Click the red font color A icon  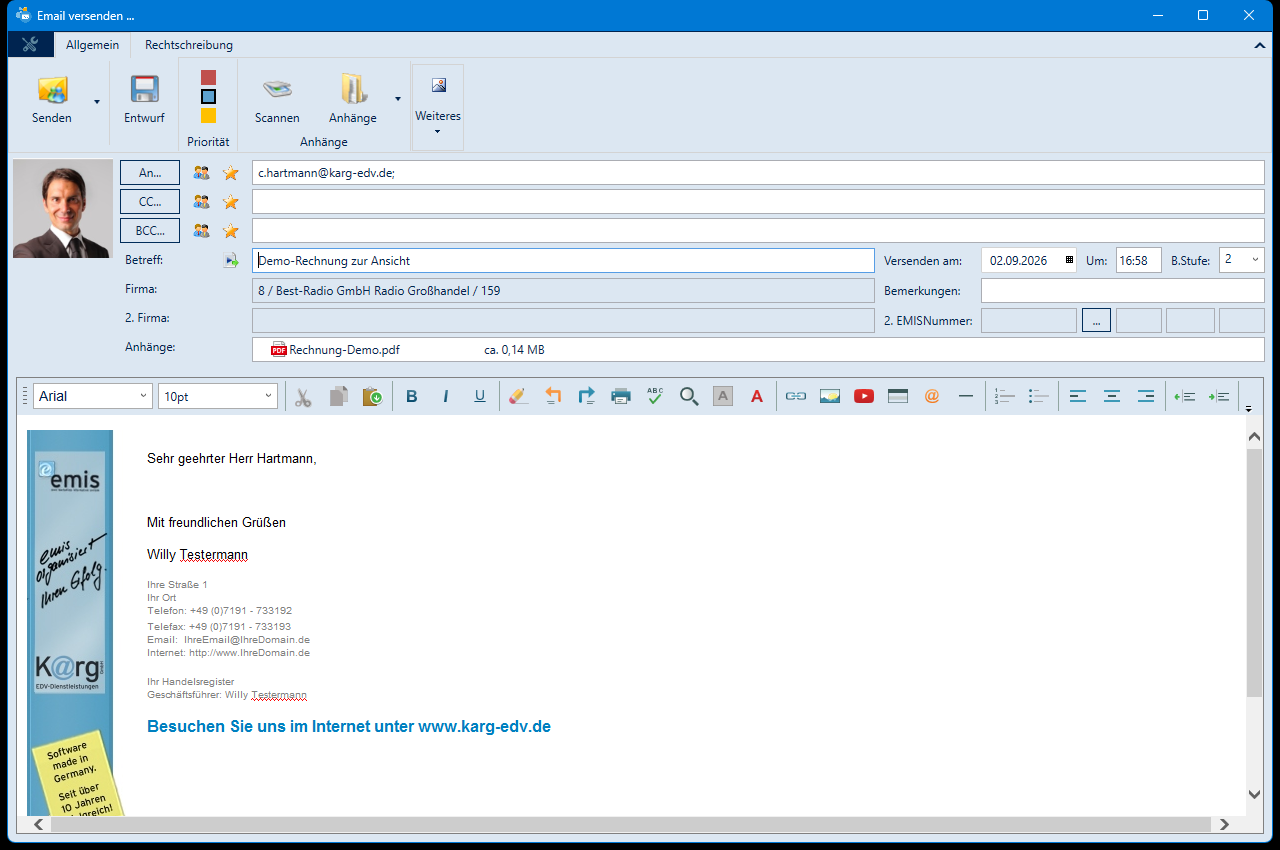pos(757,396)
